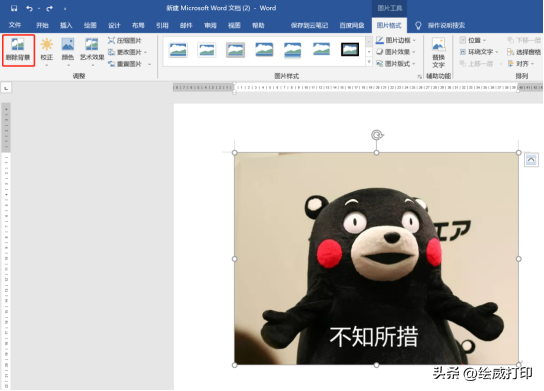Click the bottom-center resize handle of picture

(x=376, y=365)
